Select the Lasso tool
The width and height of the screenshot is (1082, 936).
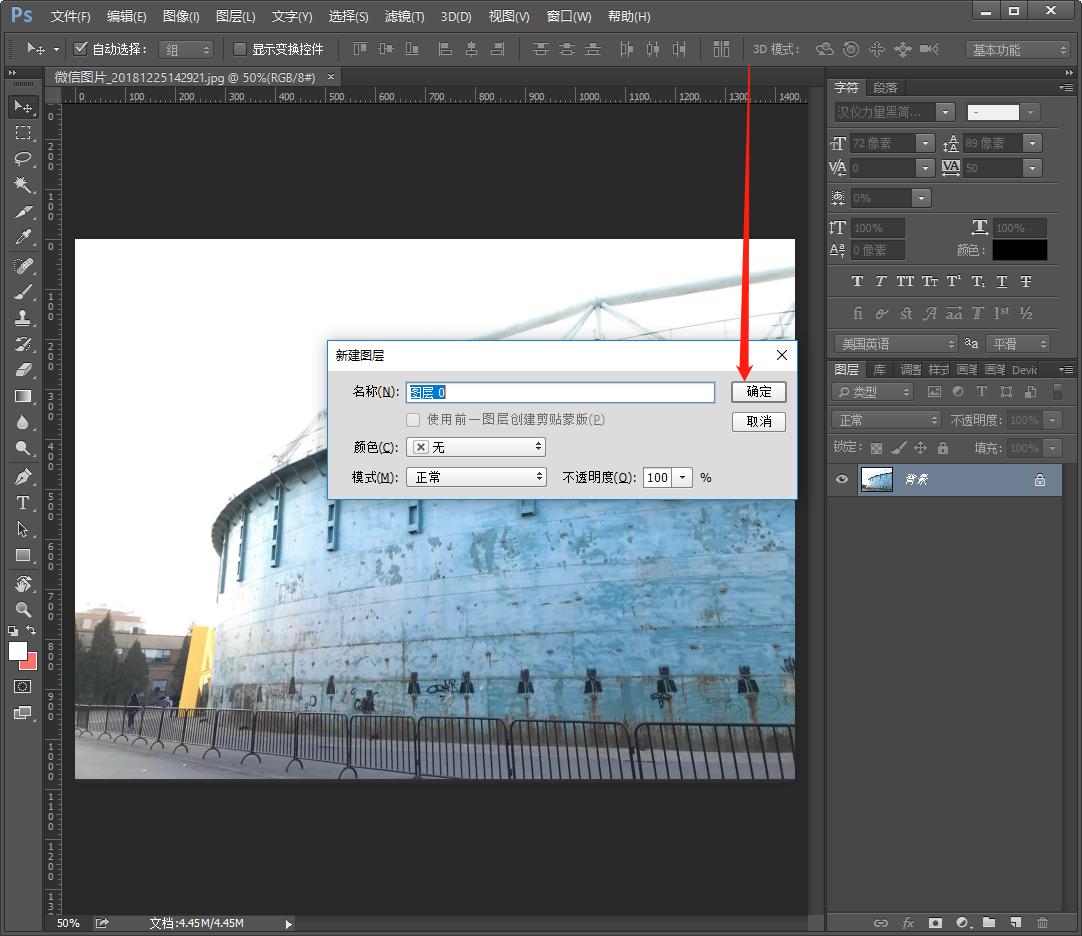pos(23,159)
